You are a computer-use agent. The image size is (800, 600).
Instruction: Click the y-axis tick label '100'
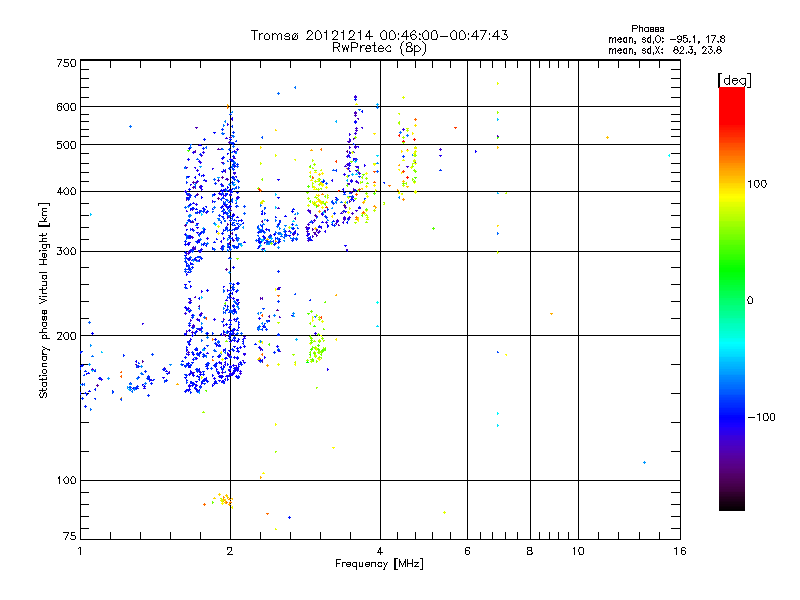[x=66, y=480]
